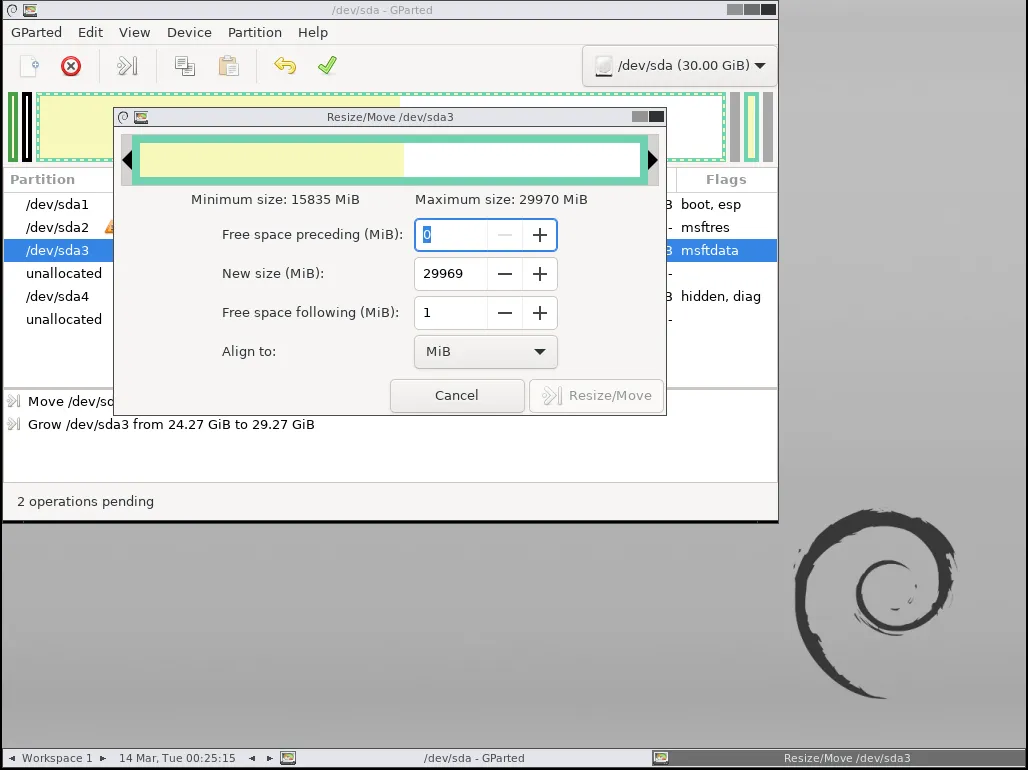The width and height of the screenshot is (1028, 770).
Task: Cancel the Resize/Move dialog
Action: 456,395
